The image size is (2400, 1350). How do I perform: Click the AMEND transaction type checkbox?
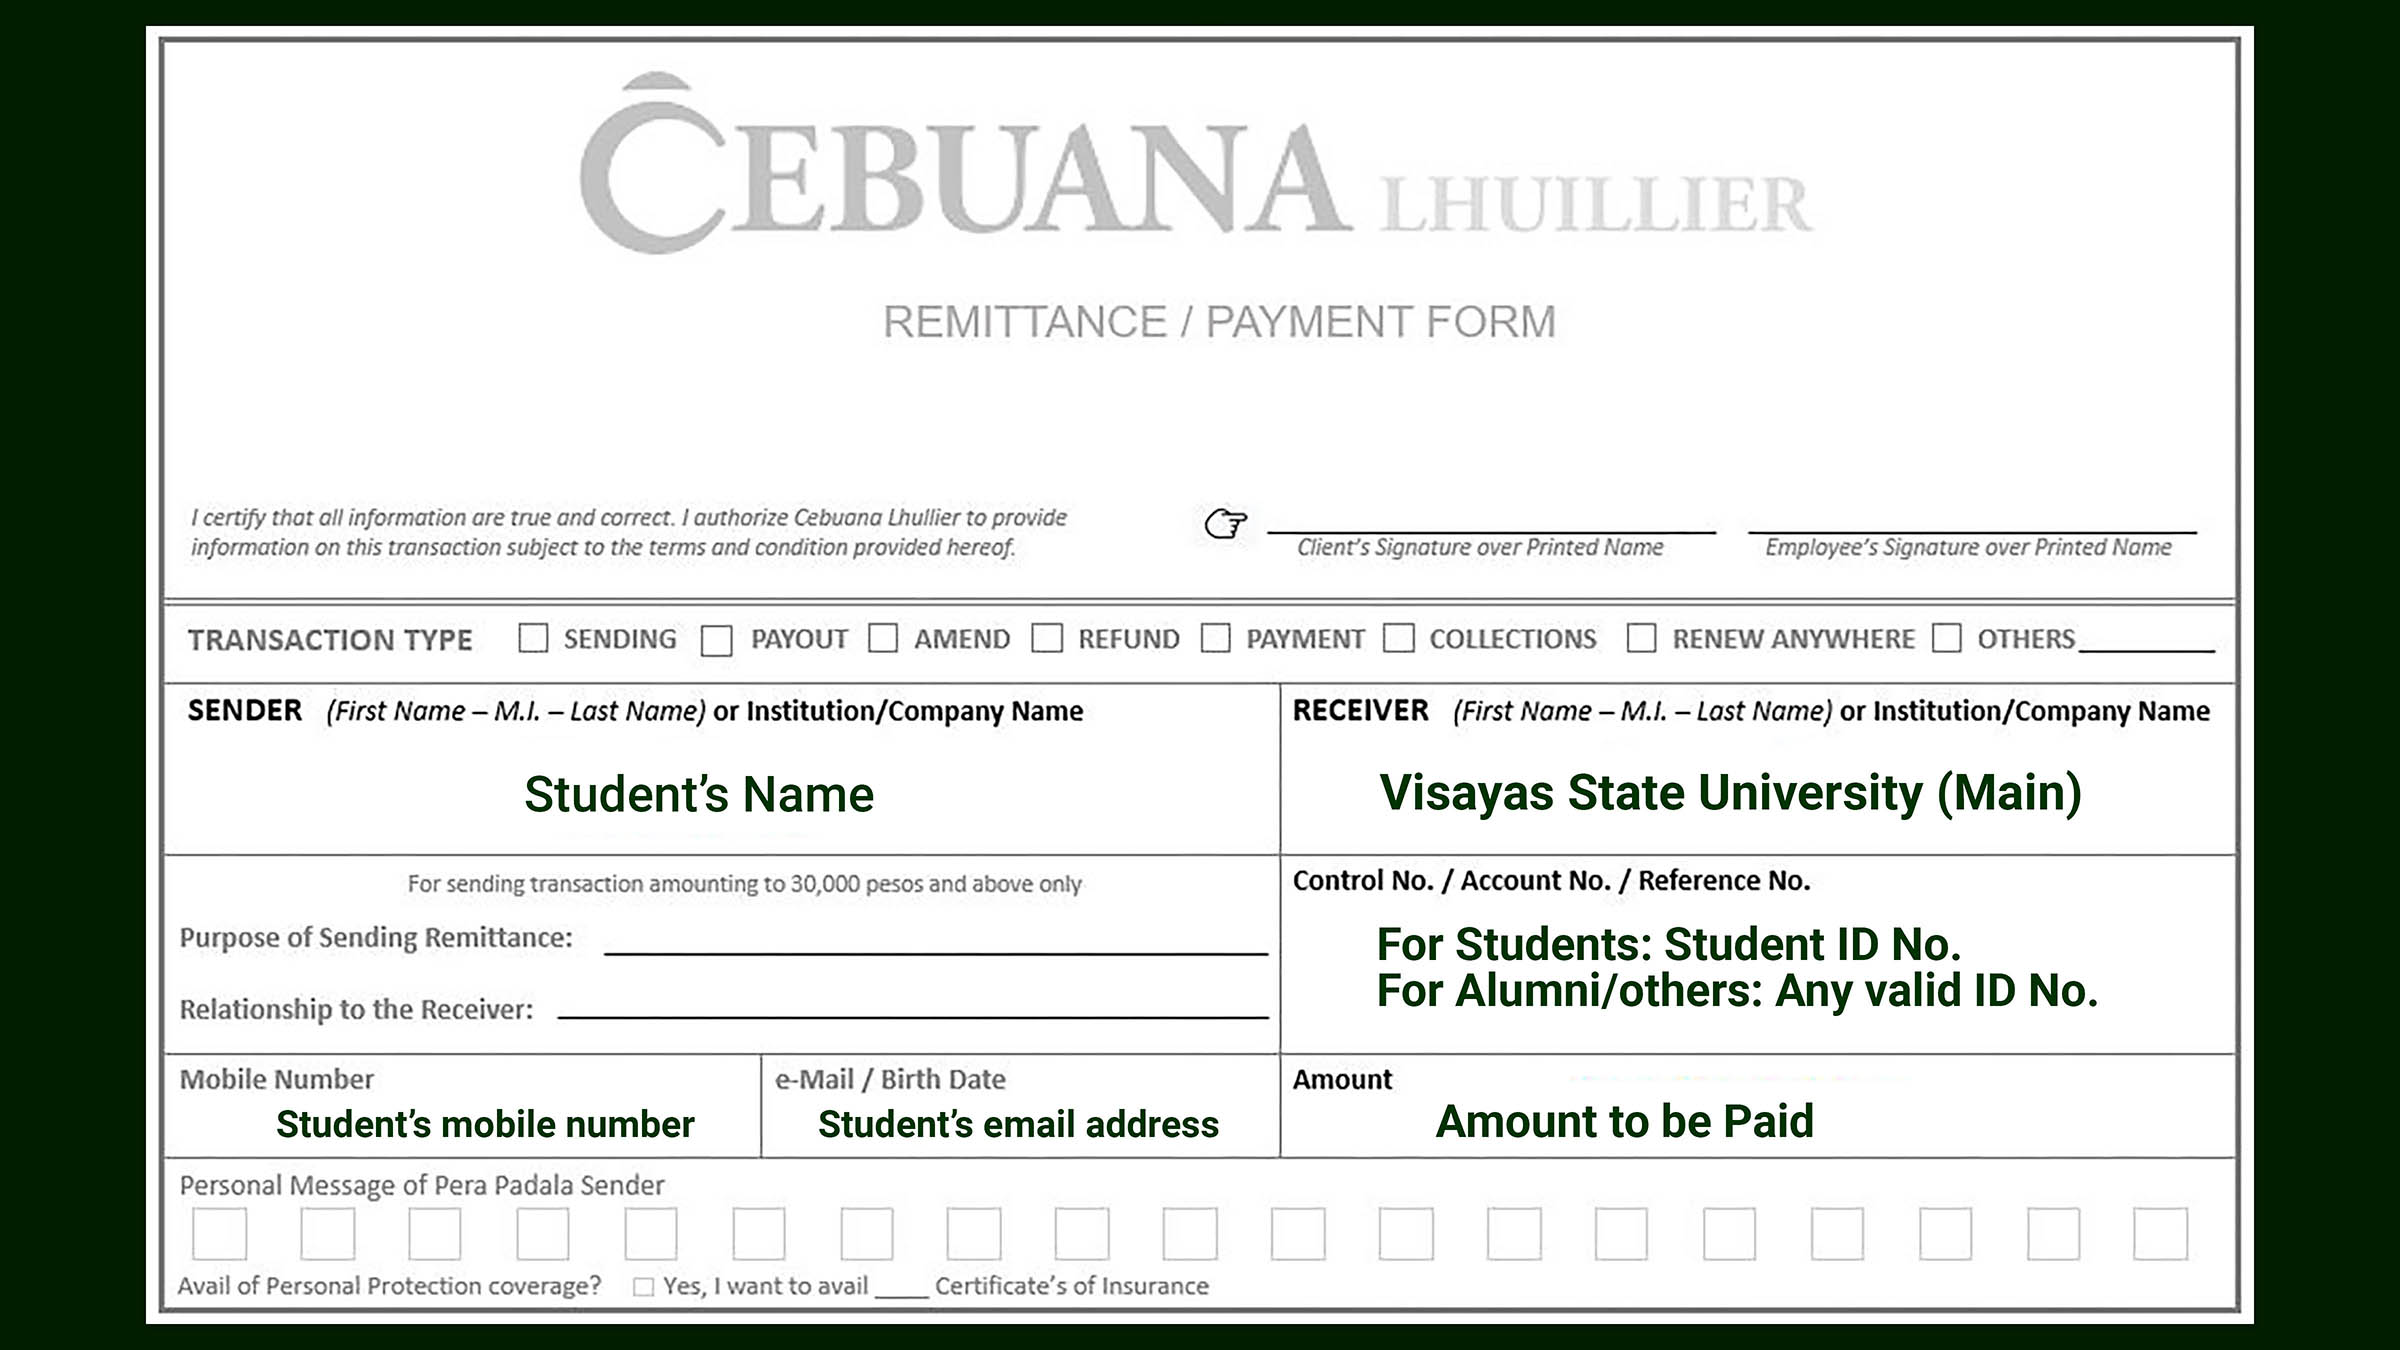pos(882,638)
